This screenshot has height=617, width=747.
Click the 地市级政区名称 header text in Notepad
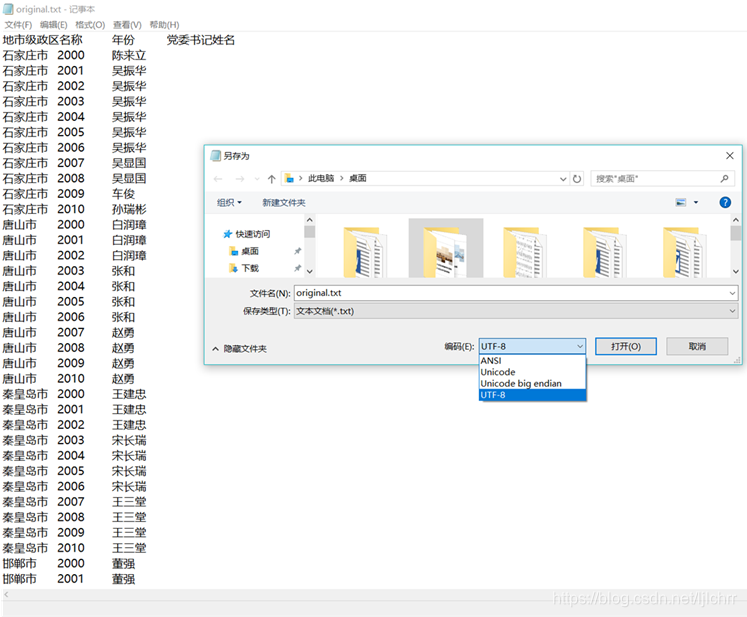(x=42, y=40)
